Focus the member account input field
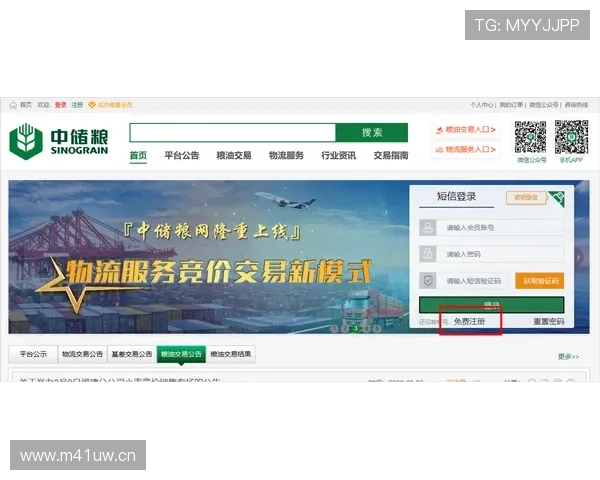 click(501, 228)
